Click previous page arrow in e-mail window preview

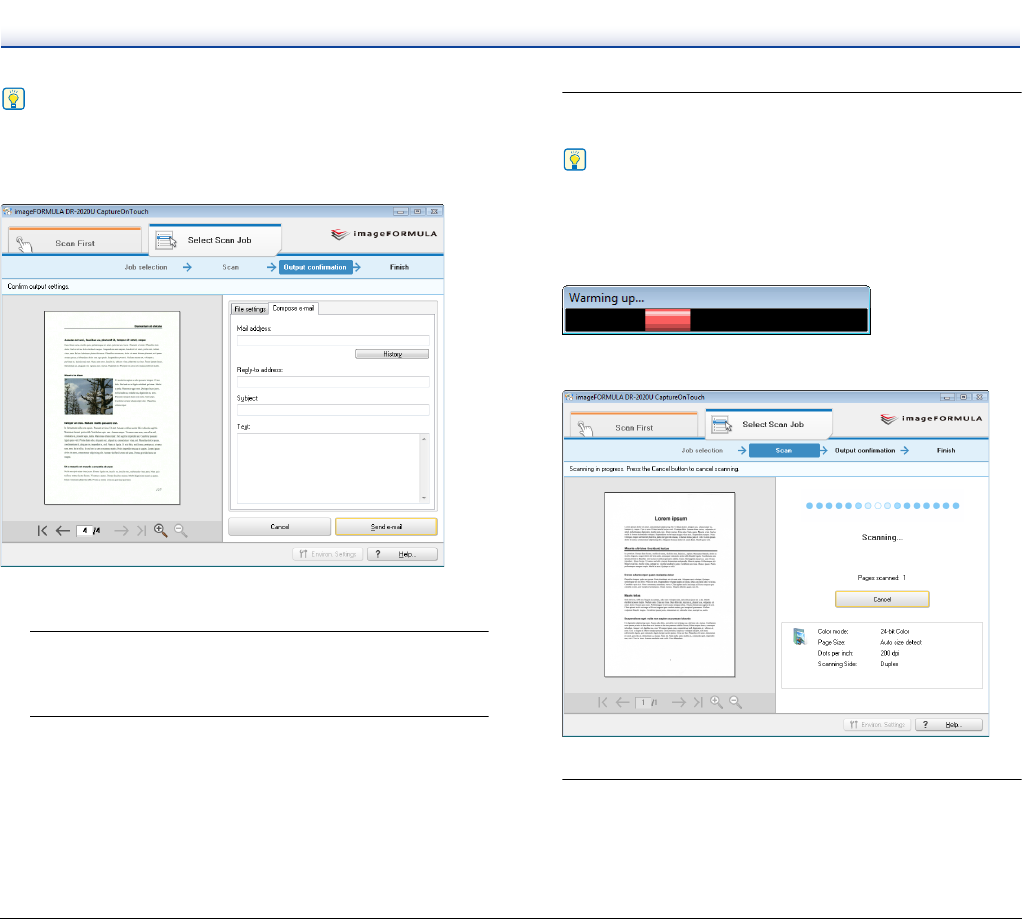point(63,530)
